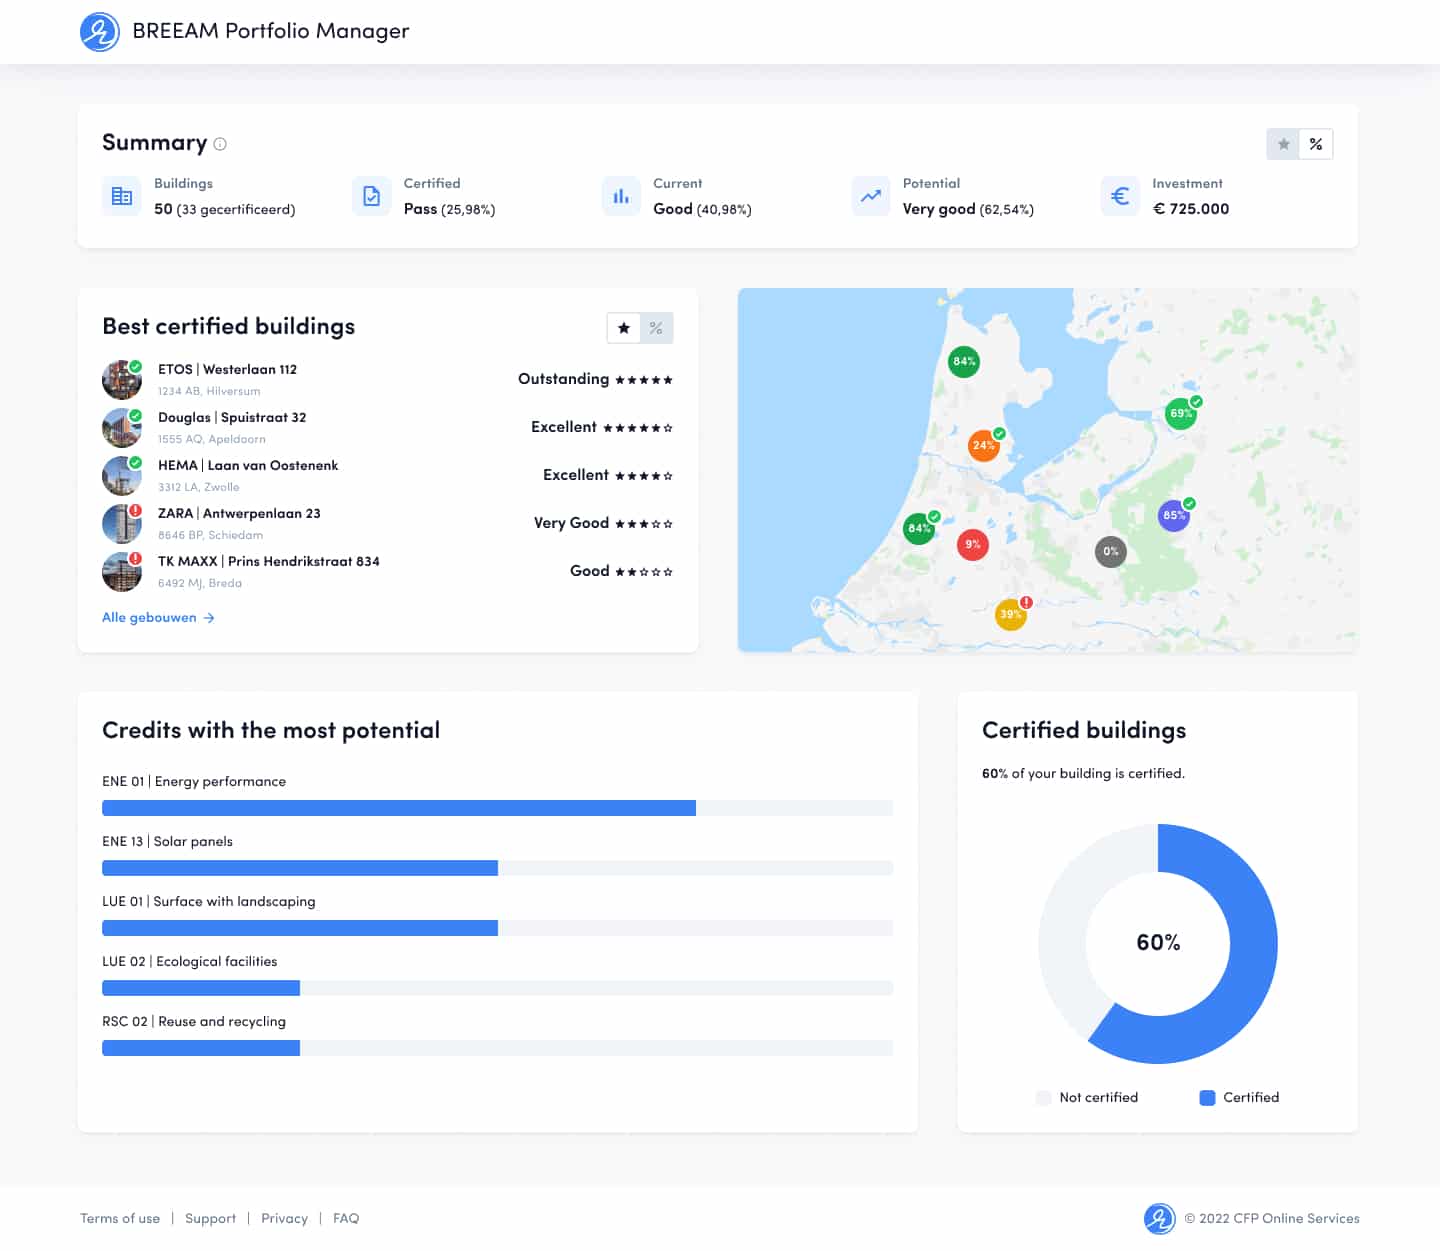Show best buildings as star ratings
Image resolution: width=1440 pixels, height=1251 pixels.
pos(624,328)
